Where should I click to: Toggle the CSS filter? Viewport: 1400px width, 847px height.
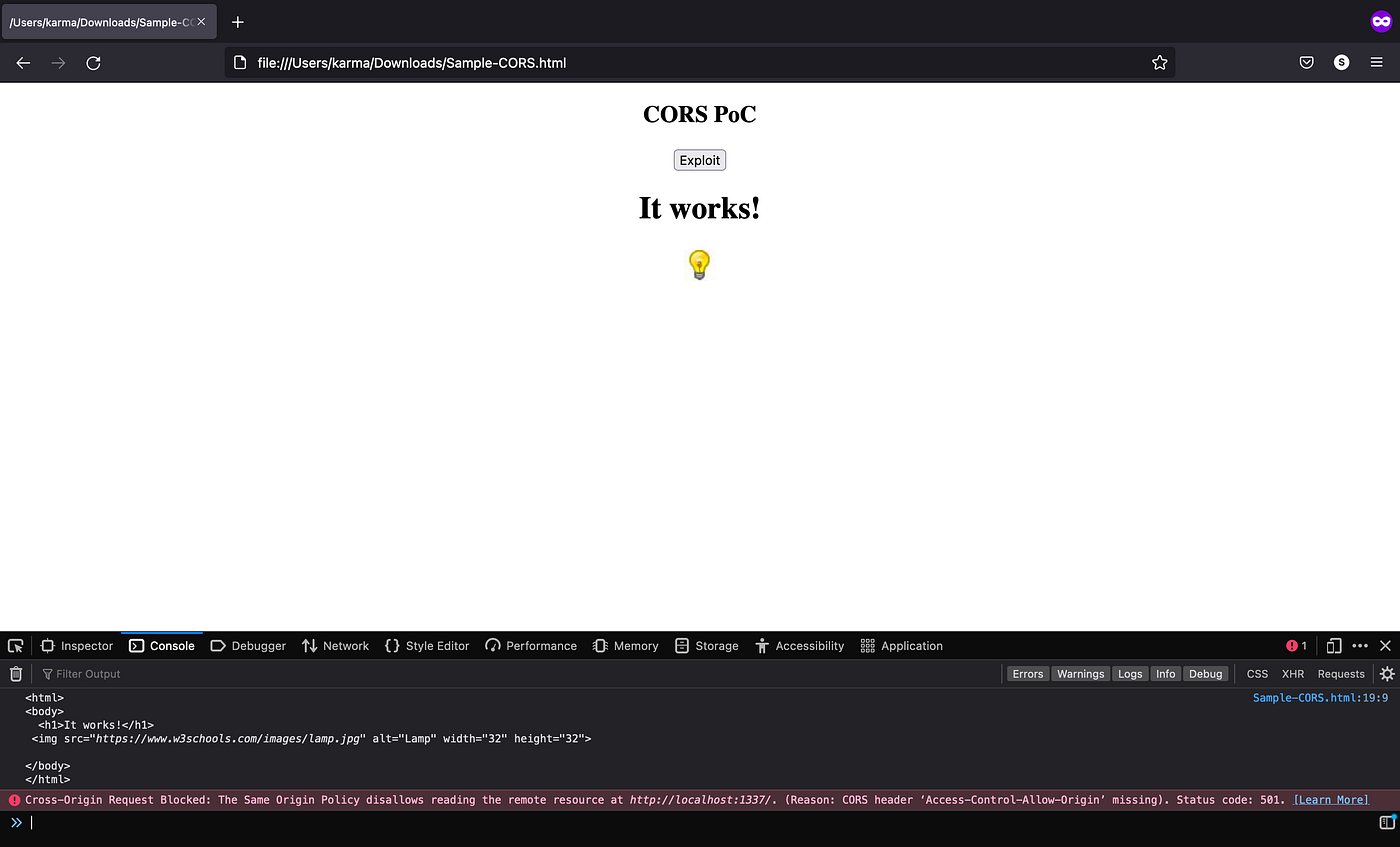click(1257, 674)
